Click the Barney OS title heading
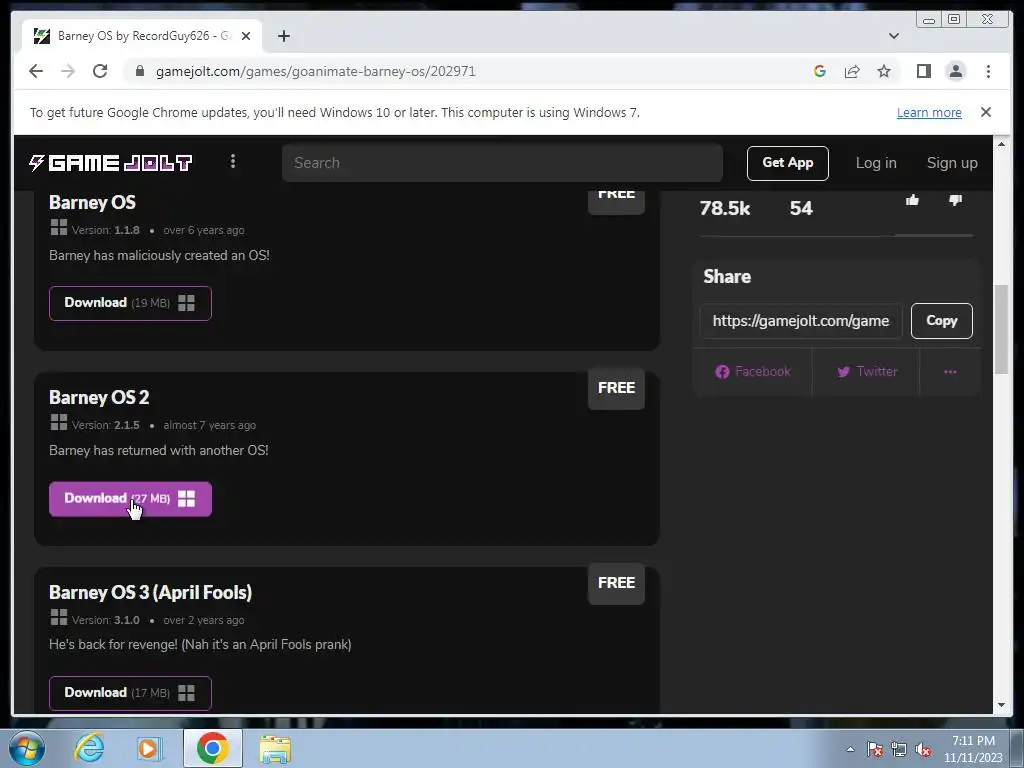Screen dimensions: 1024x768 92,202
